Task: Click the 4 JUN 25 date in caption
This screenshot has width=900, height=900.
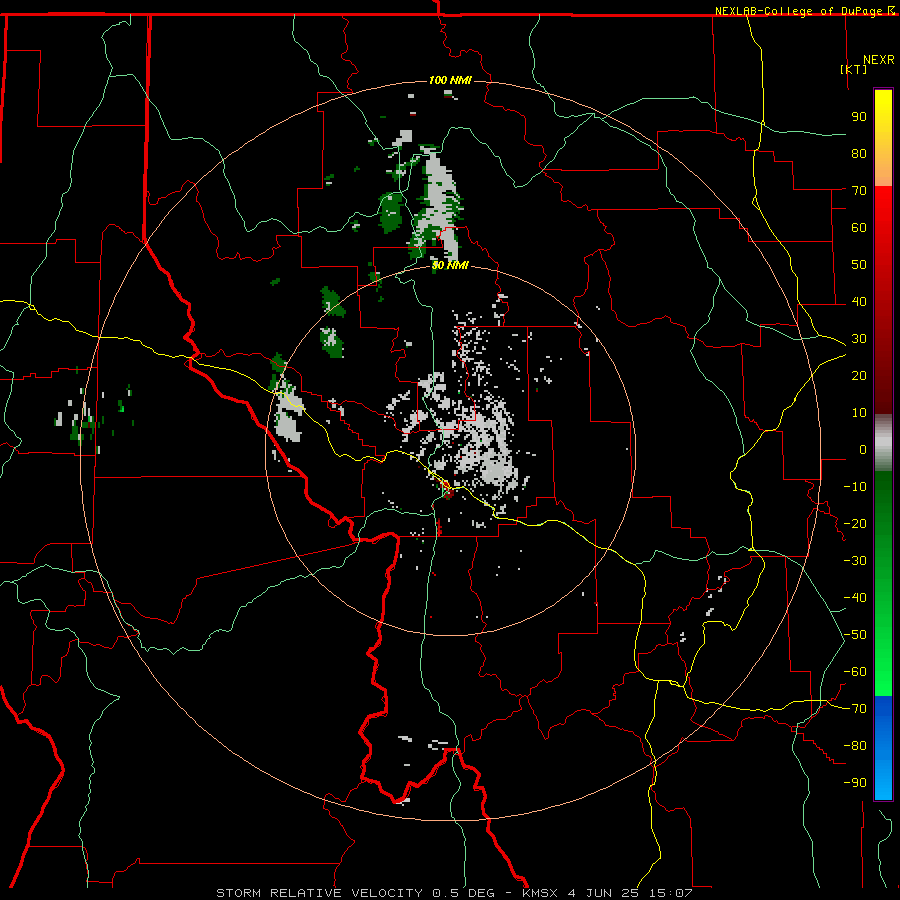Action: point(603,893)
